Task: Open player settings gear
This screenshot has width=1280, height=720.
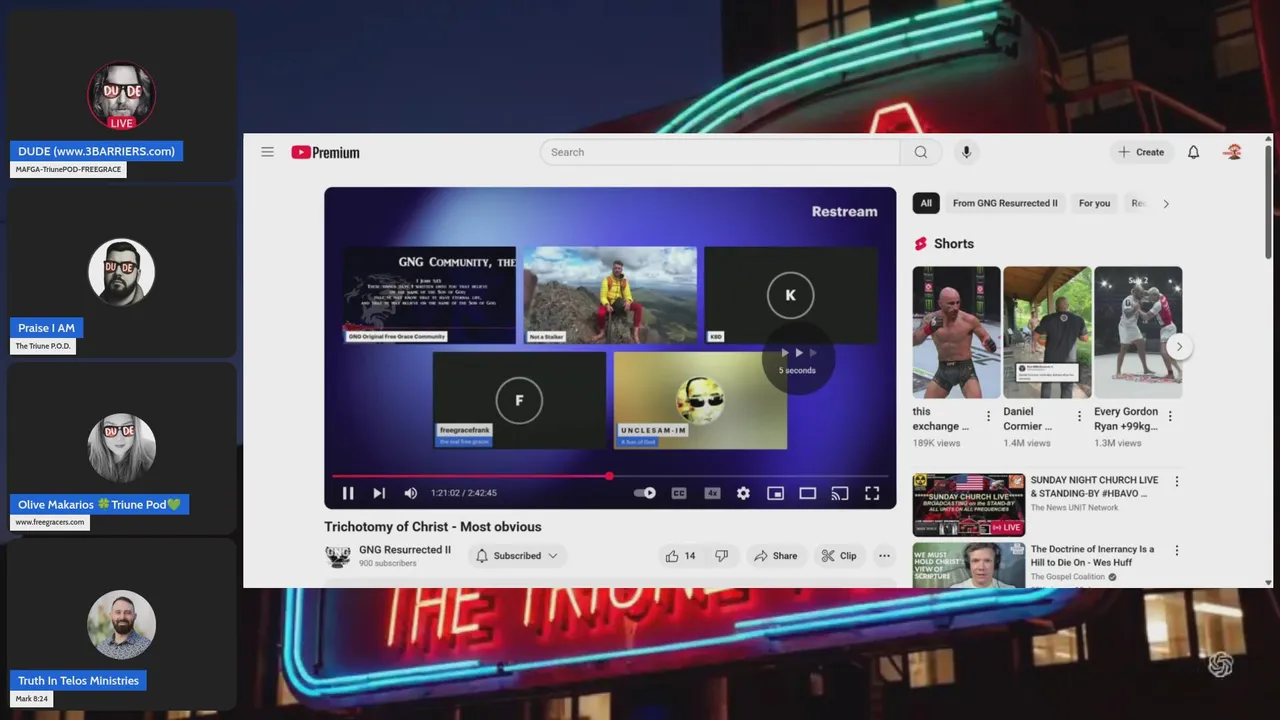Action: tap(743, 493)
